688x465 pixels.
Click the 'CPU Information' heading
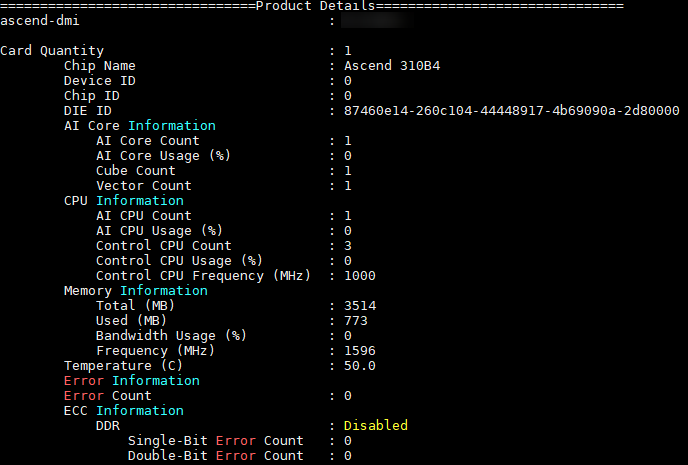(124, 200)
